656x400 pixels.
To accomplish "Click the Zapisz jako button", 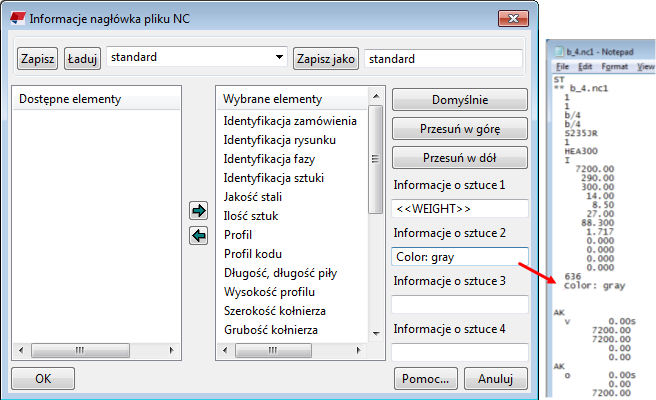I will click(326, 59).
